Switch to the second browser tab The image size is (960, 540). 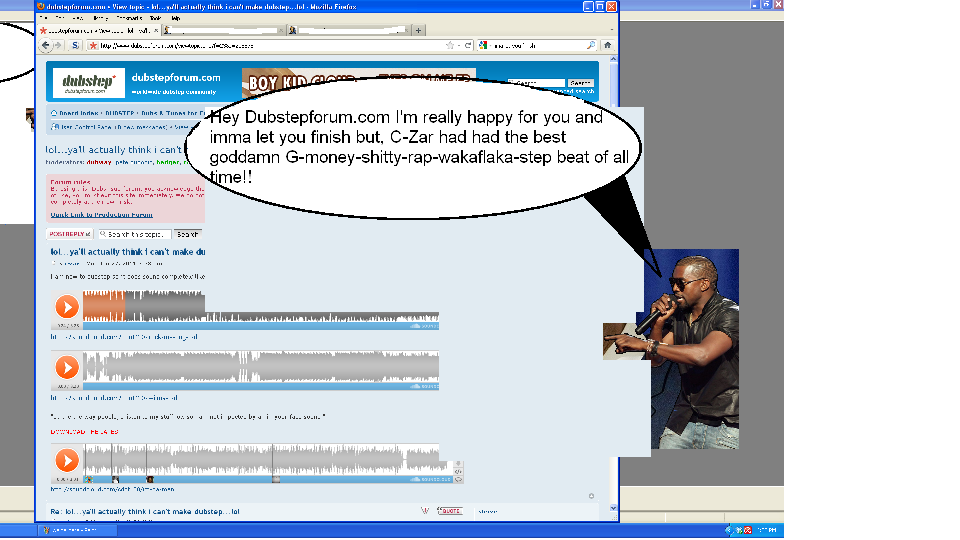pyautogui.click(x=223, y=30)
